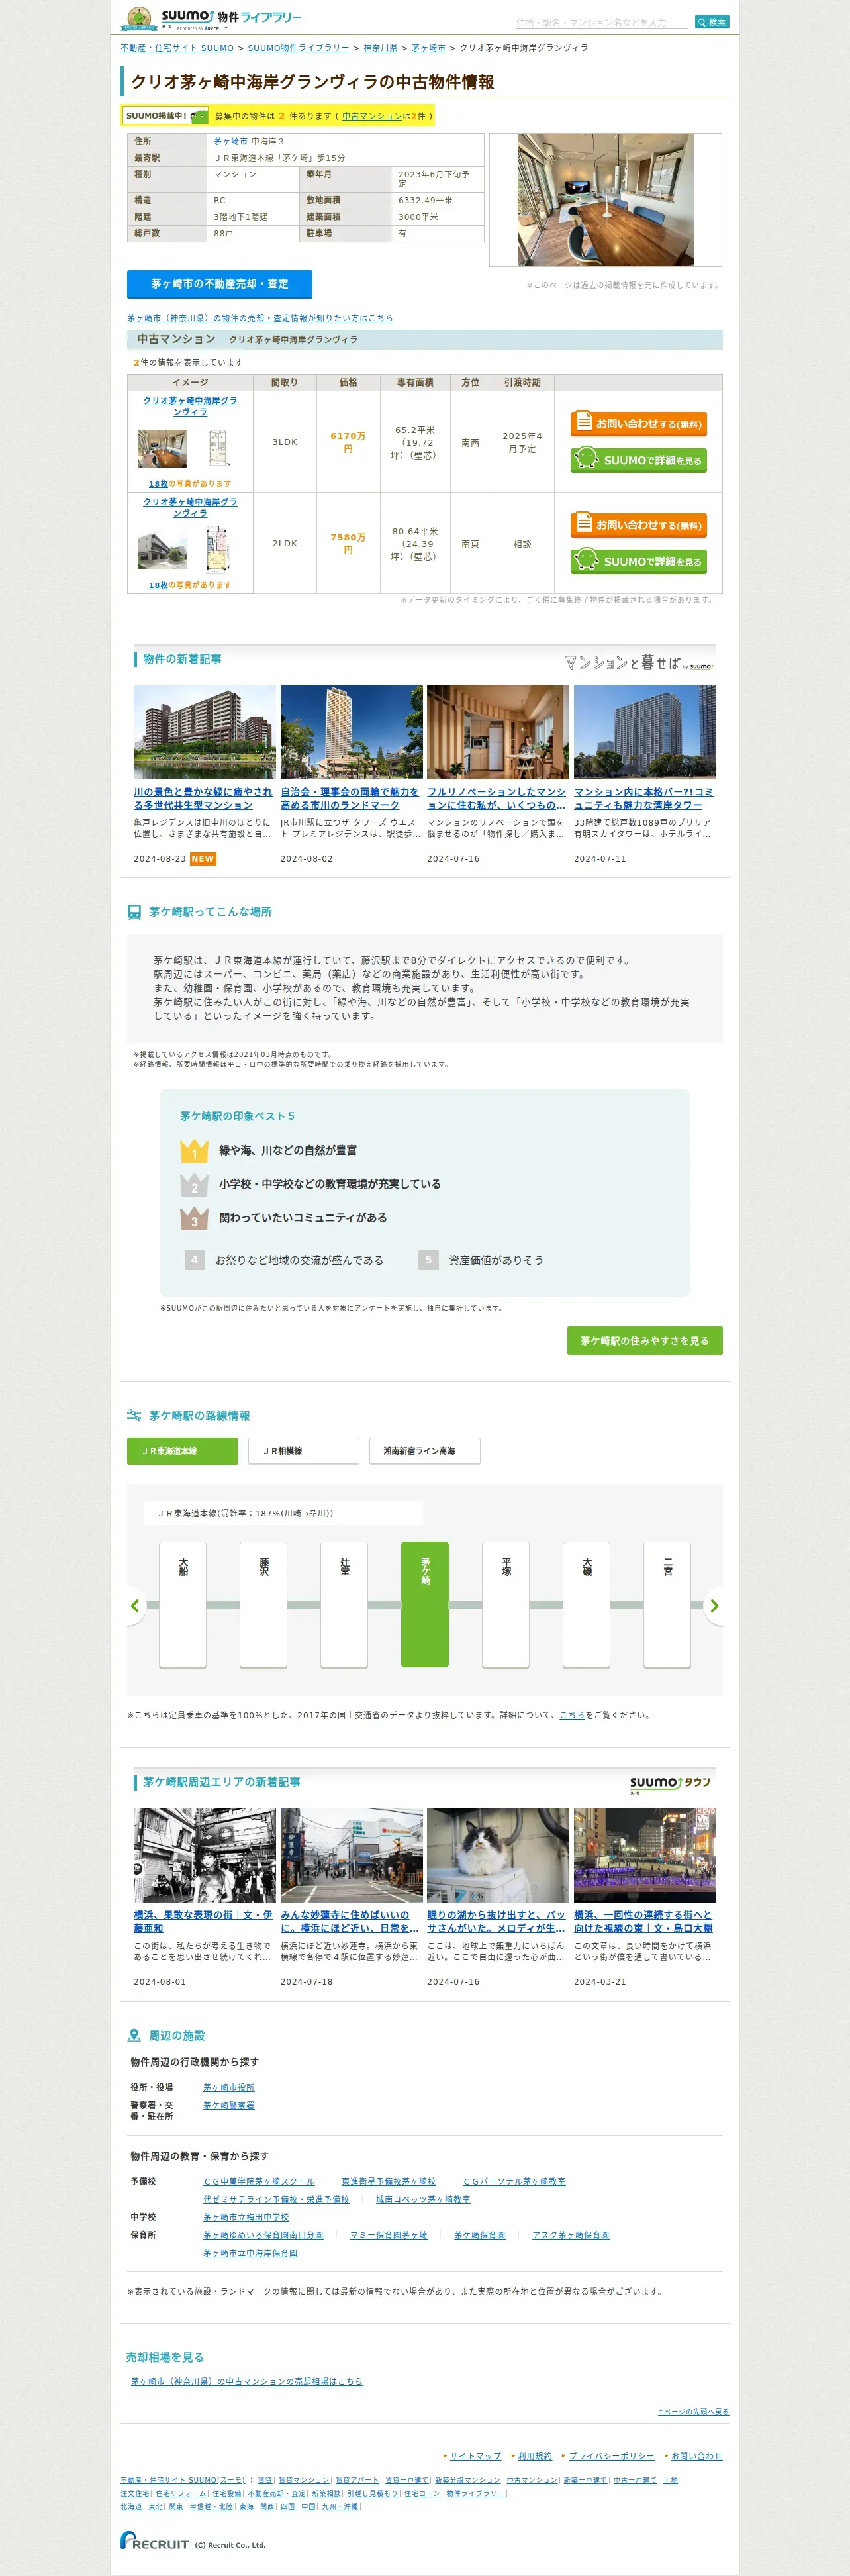Image resolution: width=850 pixels, height=2576 pixels.
Task: Click こちら link in congestion rate note
Action: (572, 1715)
